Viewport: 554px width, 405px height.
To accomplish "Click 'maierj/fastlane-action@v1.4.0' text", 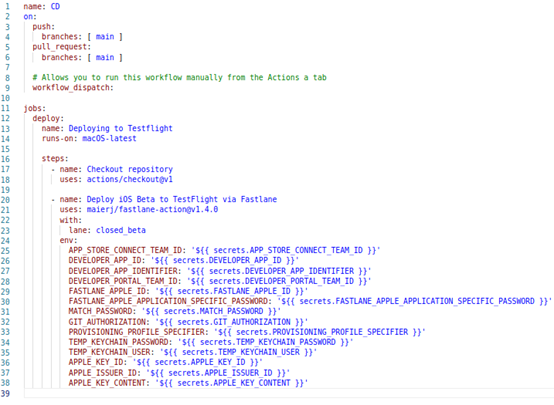I will [x=152, y=210].
